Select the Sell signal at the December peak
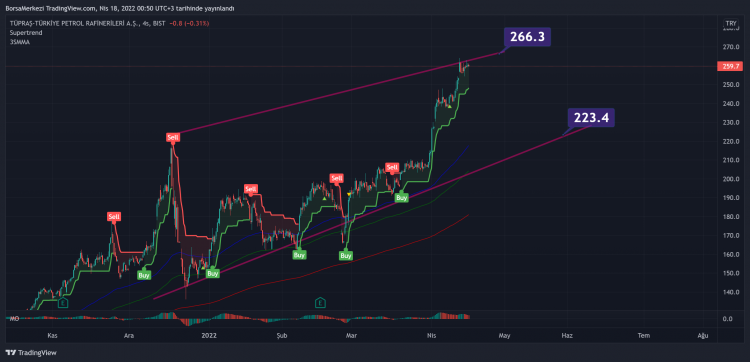Viewport: 750px width, 362px height. tap(173, 138)
